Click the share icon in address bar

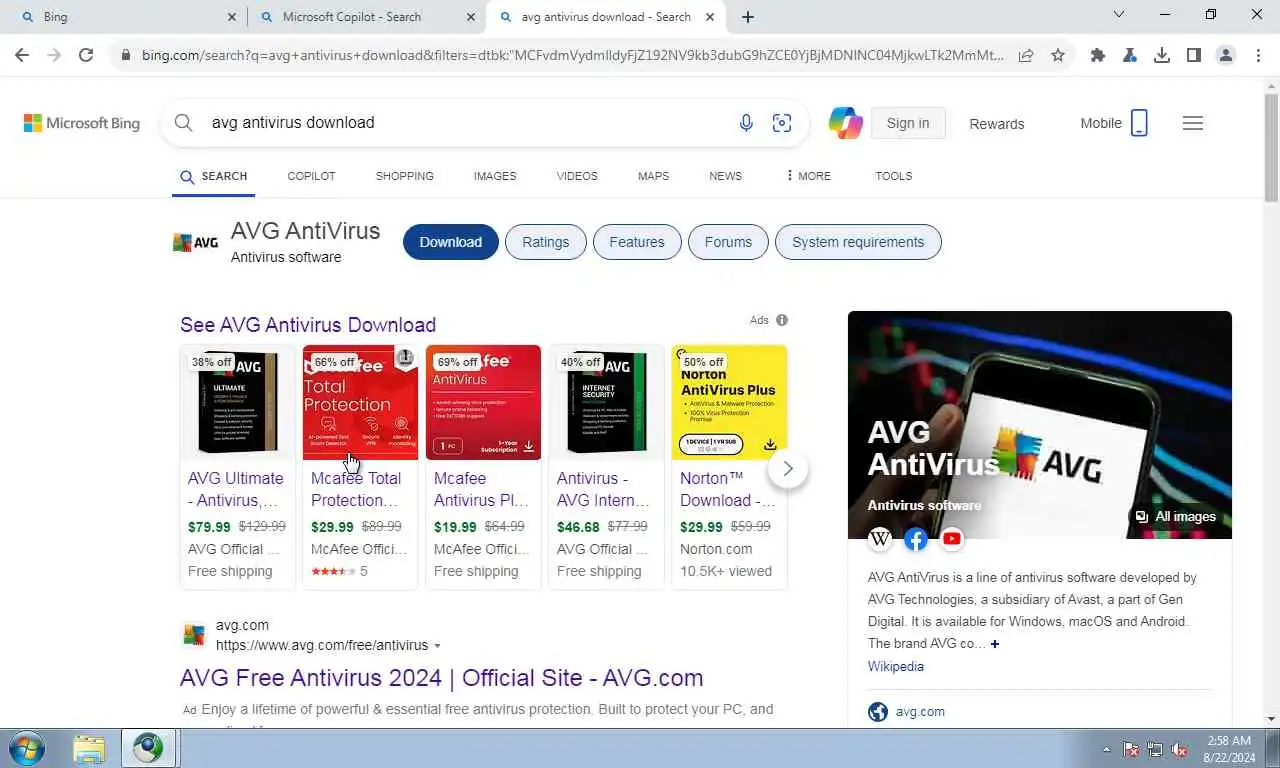click(1026, 56)
